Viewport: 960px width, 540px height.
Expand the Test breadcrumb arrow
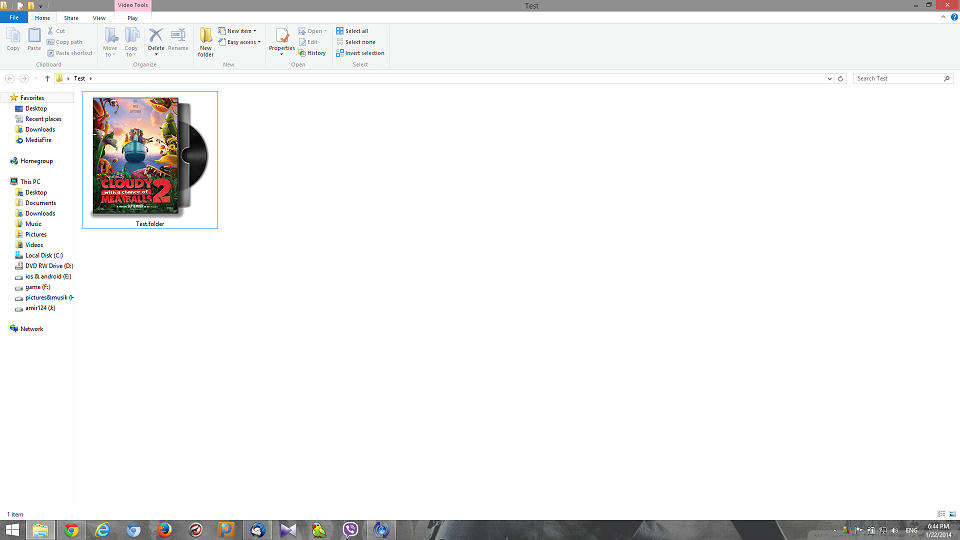pyautogui.click(x=91, y=78)
